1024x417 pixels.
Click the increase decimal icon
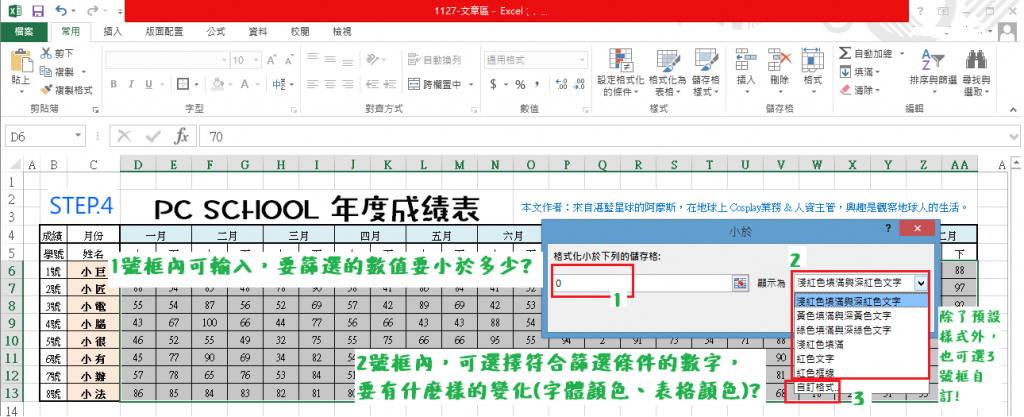coord(560,84)
